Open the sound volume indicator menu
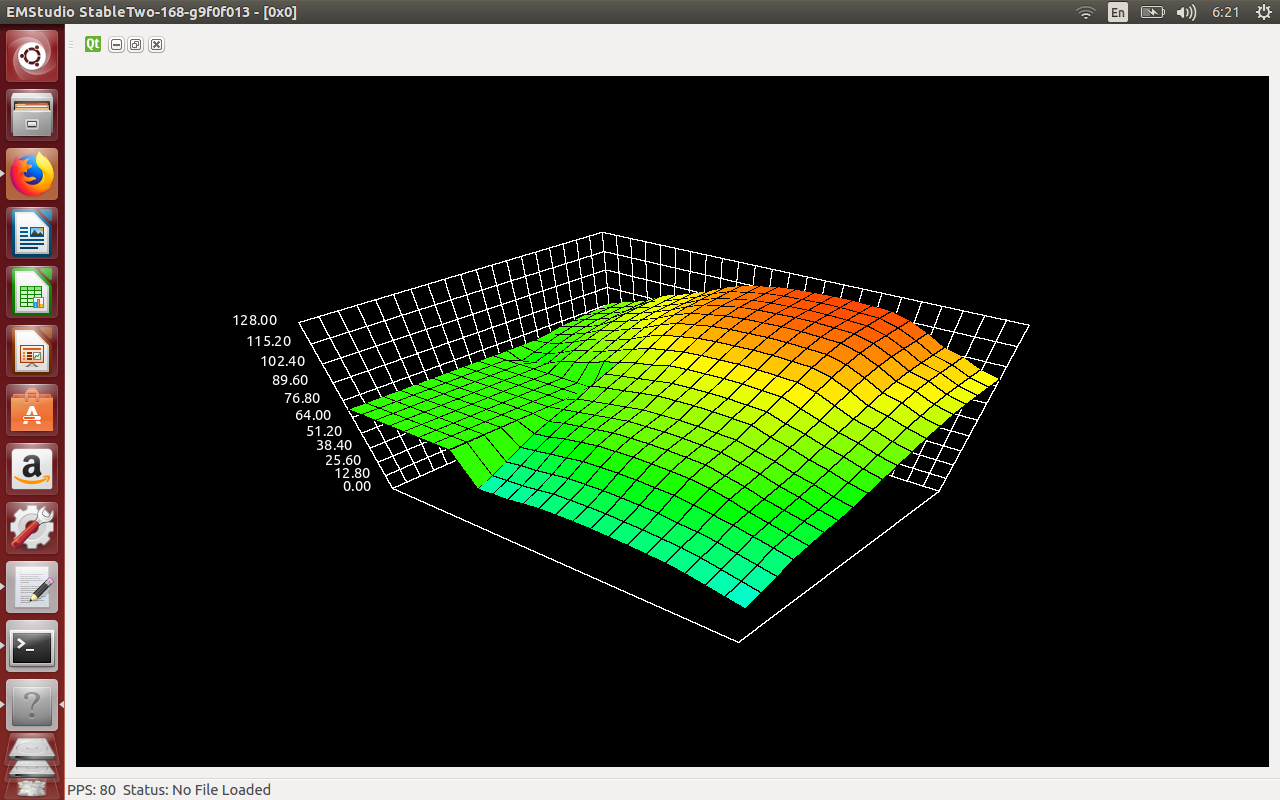 (x=1186, y=12)
